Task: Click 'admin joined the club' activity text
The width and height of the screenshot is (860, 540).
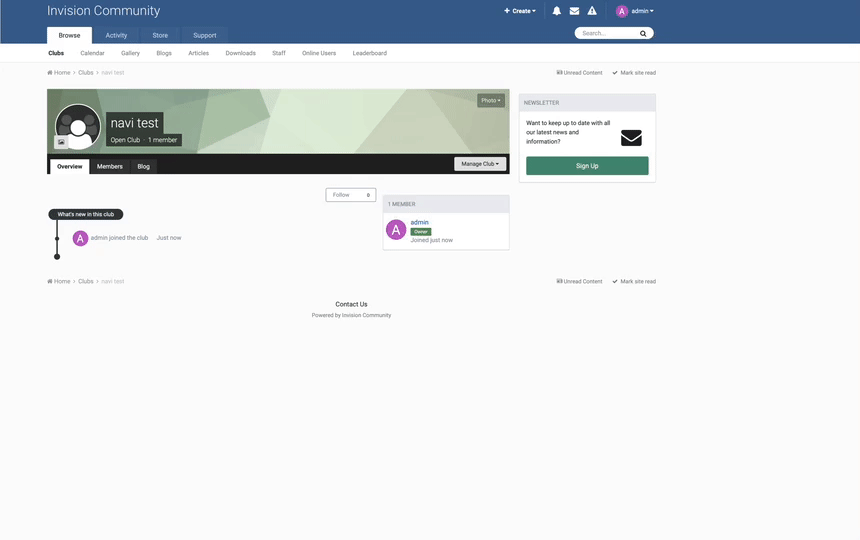Action: pyautogui.click(x=120, y=238)
